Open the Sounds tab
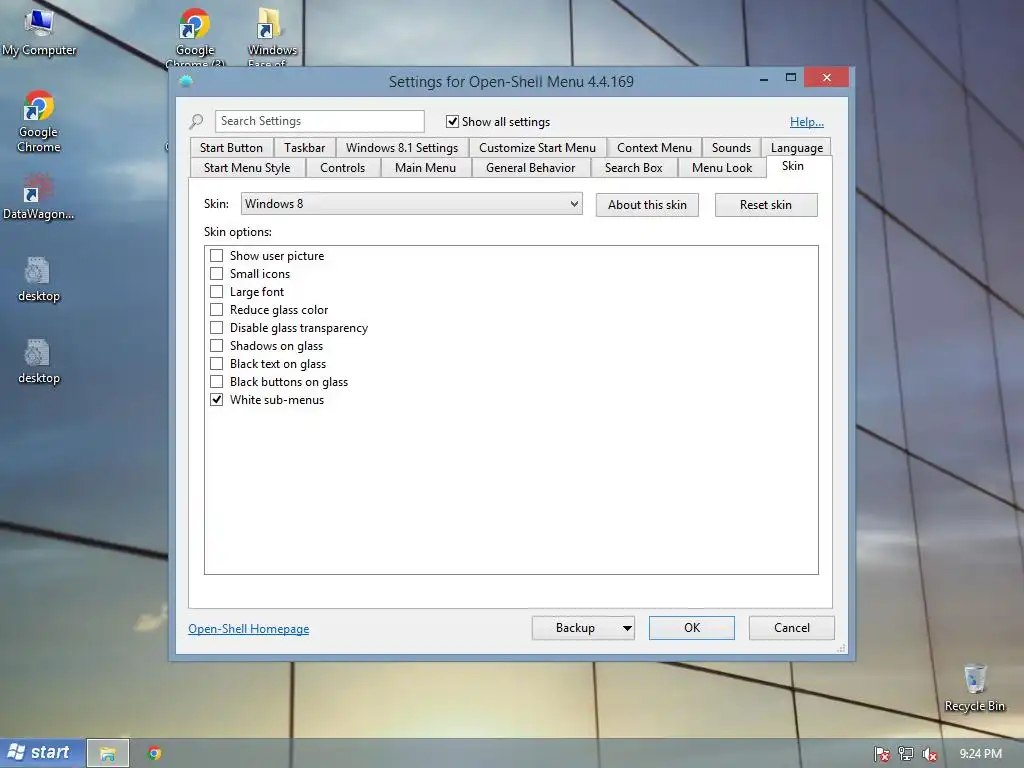Image resolution: width=1024 pixels, height=768 pixels. pos(731,148)
